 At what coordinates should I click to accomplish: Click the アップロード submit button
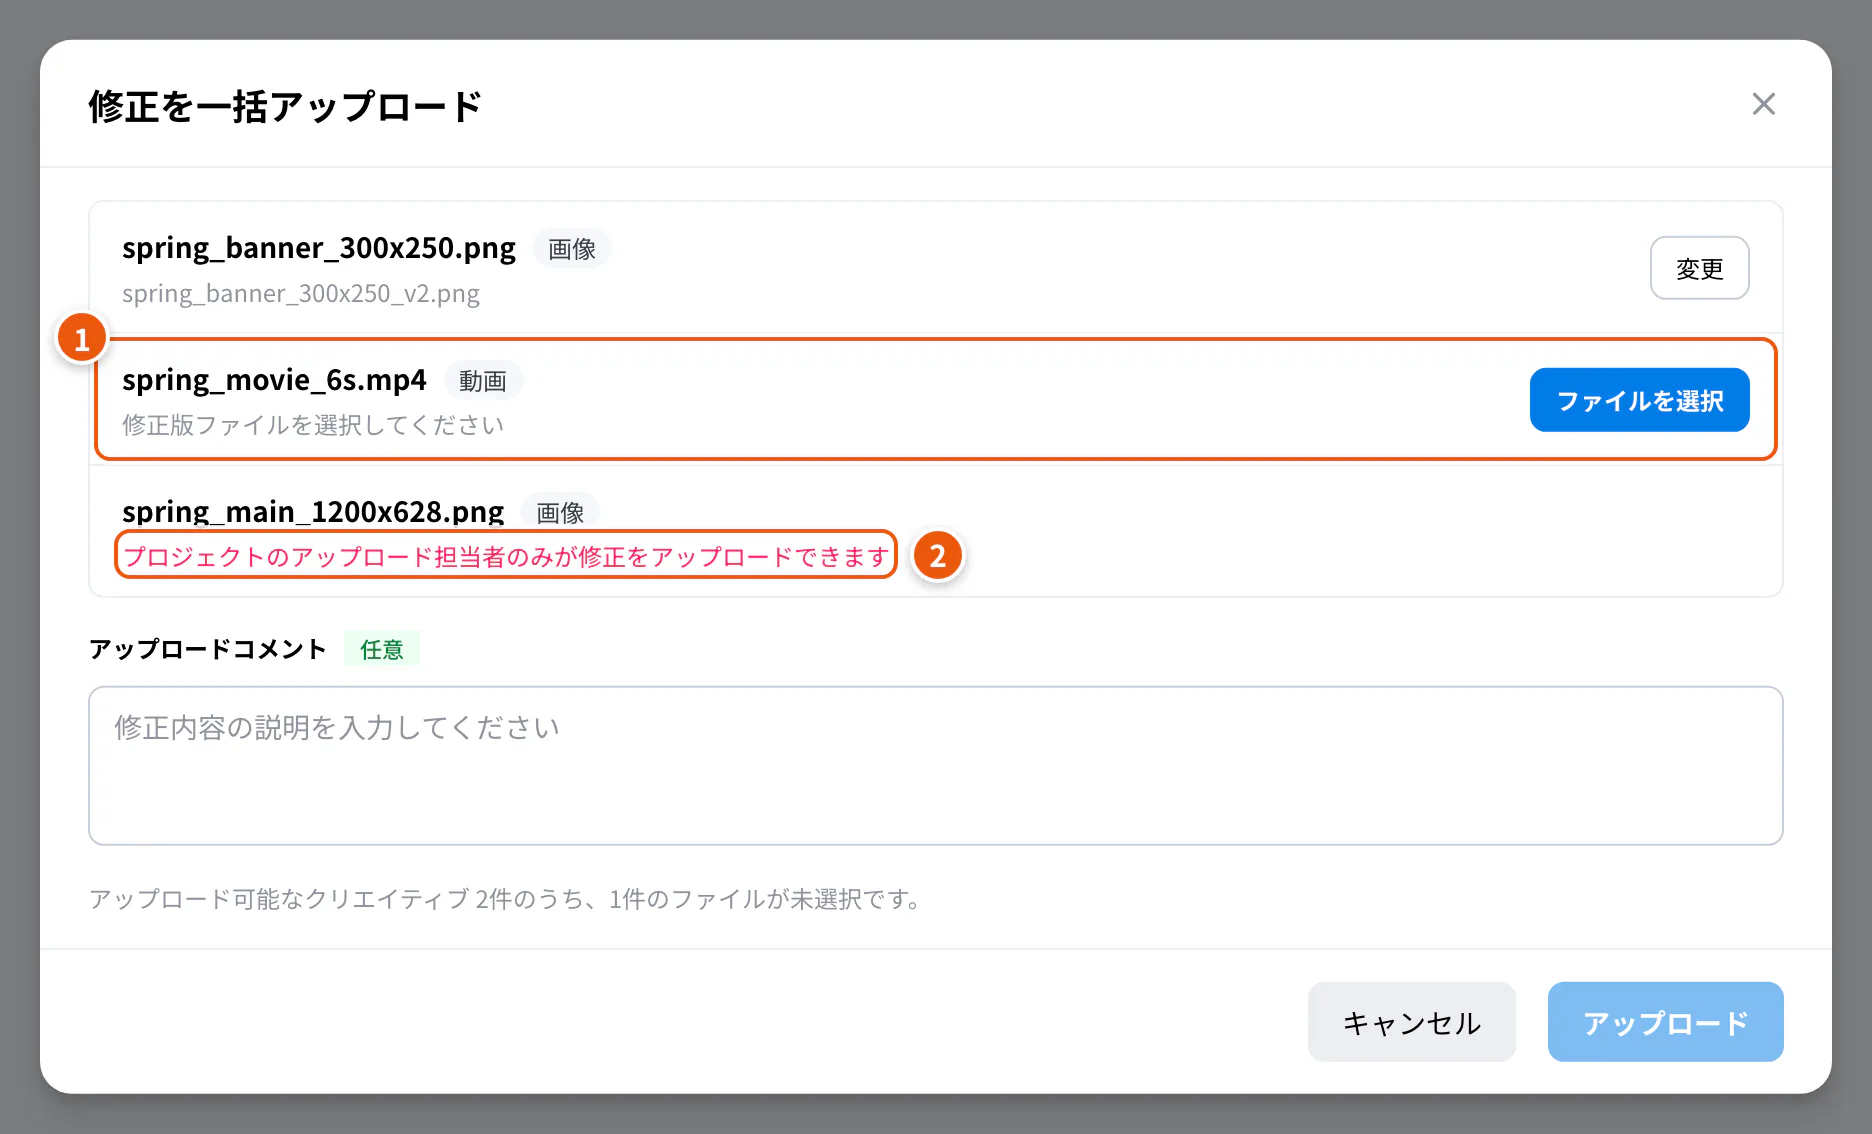[x=1665, y=1022]
